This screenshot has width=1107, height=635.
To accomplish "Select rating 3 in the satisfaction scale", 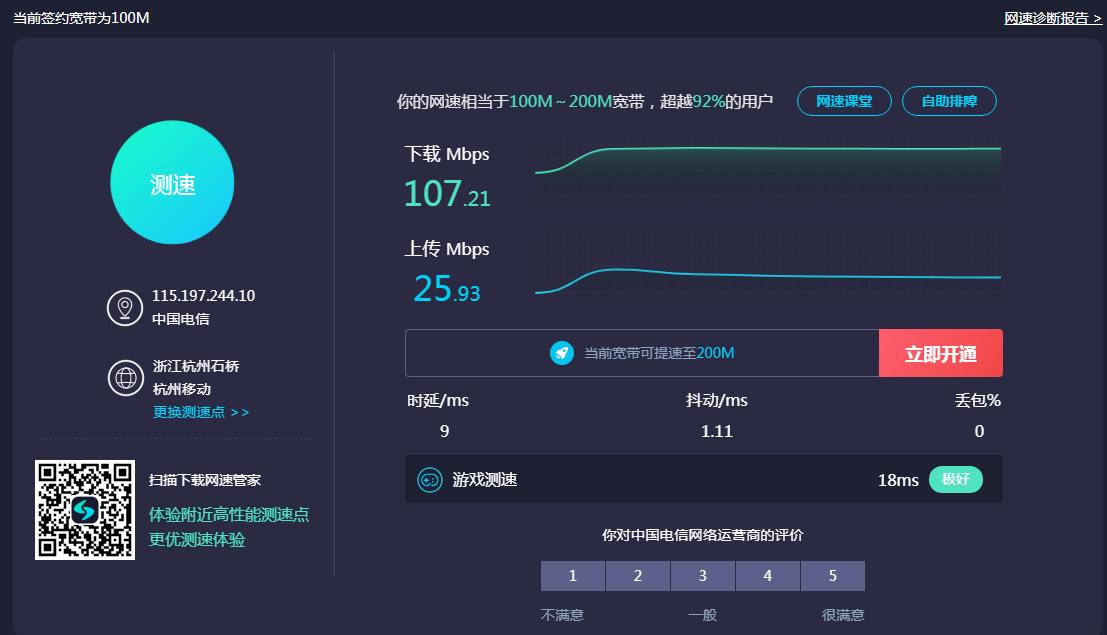I will (703, 576).
